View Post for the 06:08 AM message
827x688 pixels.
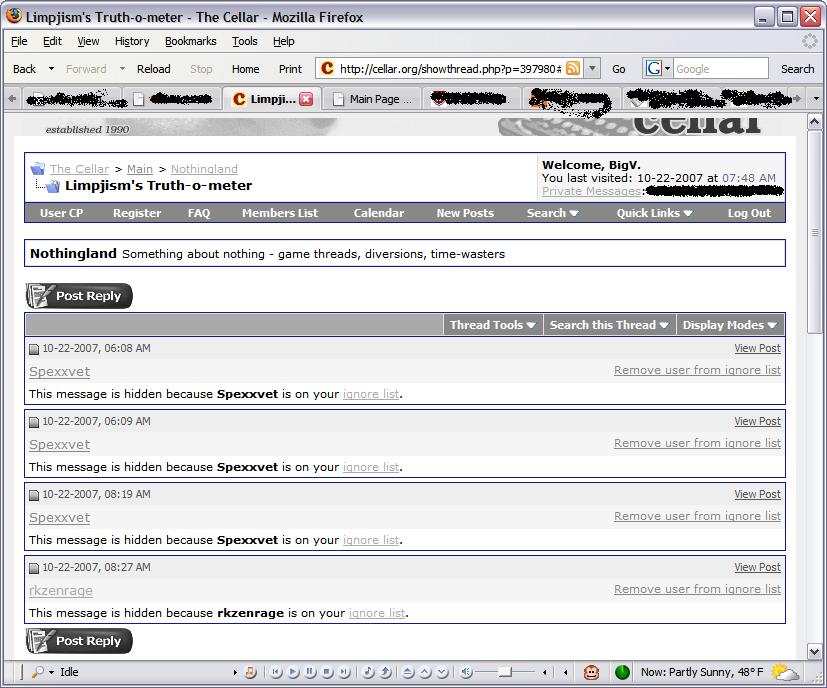[x=757, y=348]
